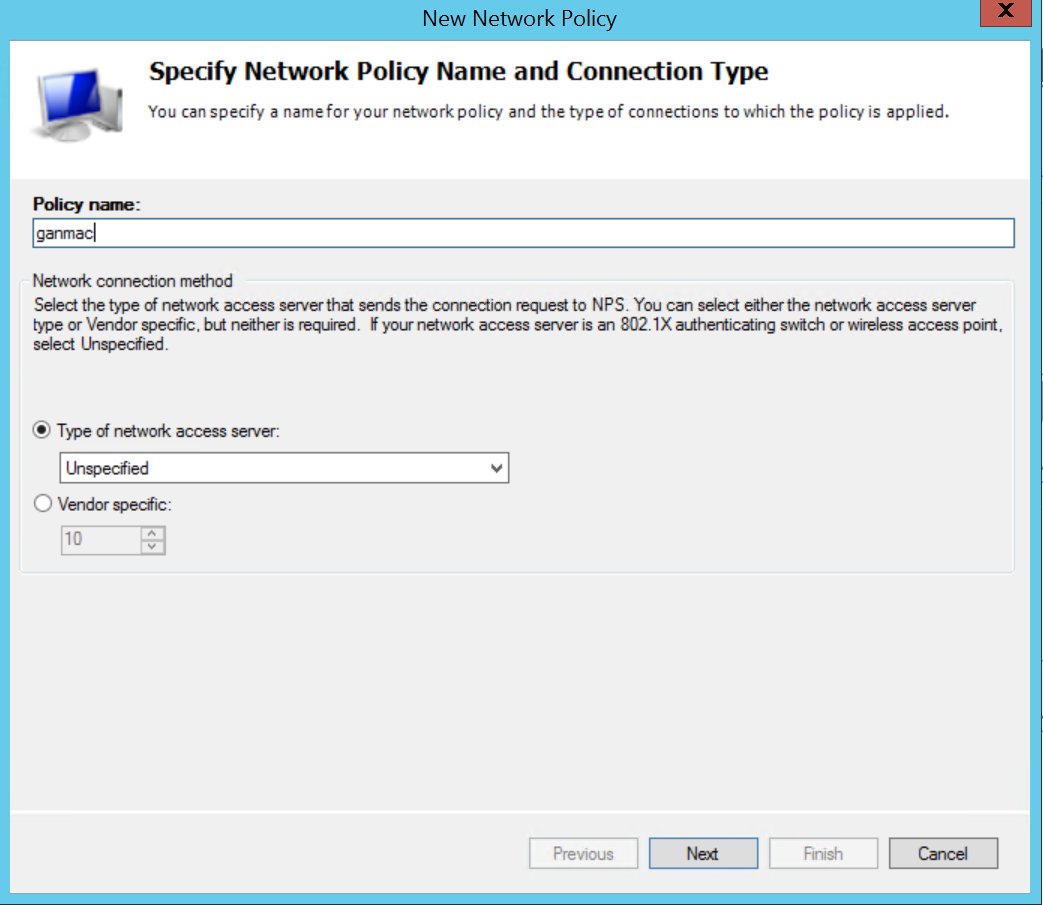Increase vendor specific value with up arrow
1043x905 pixels.
(152, 533)
